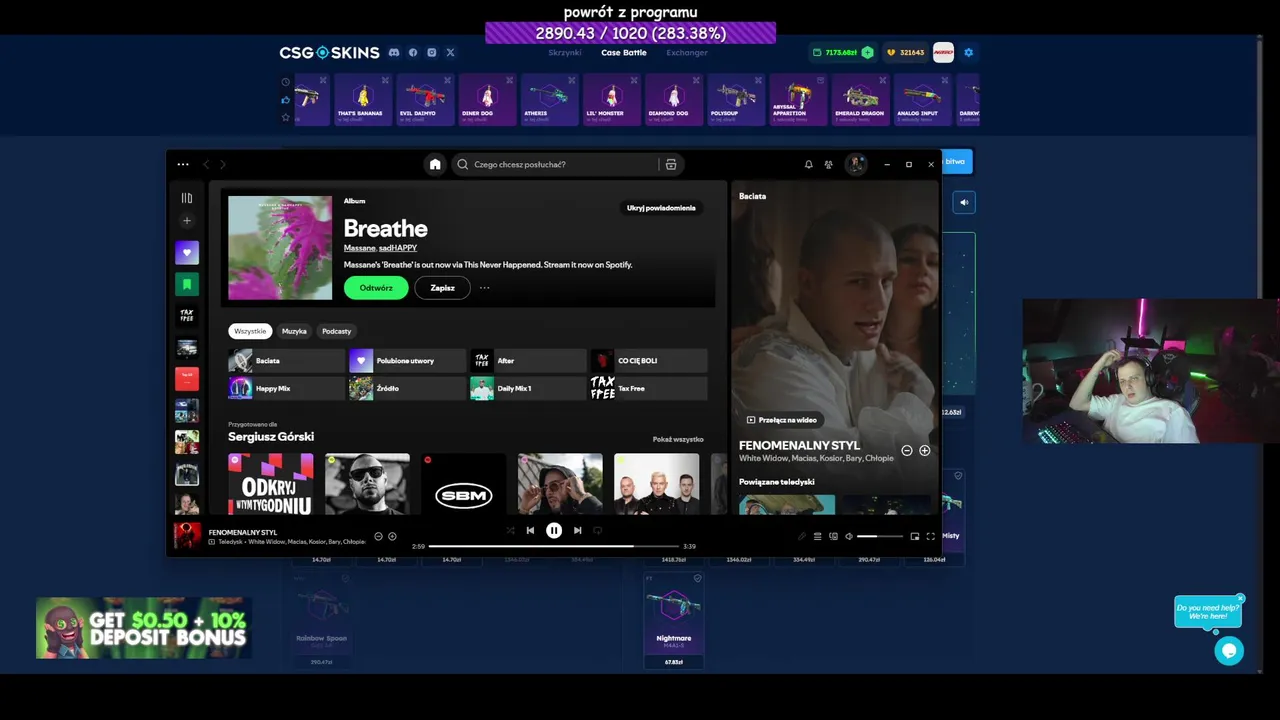Add now-playing track with bottom bar plus icon
This screenshot has width=1280, height=720.
click(392, 537)
